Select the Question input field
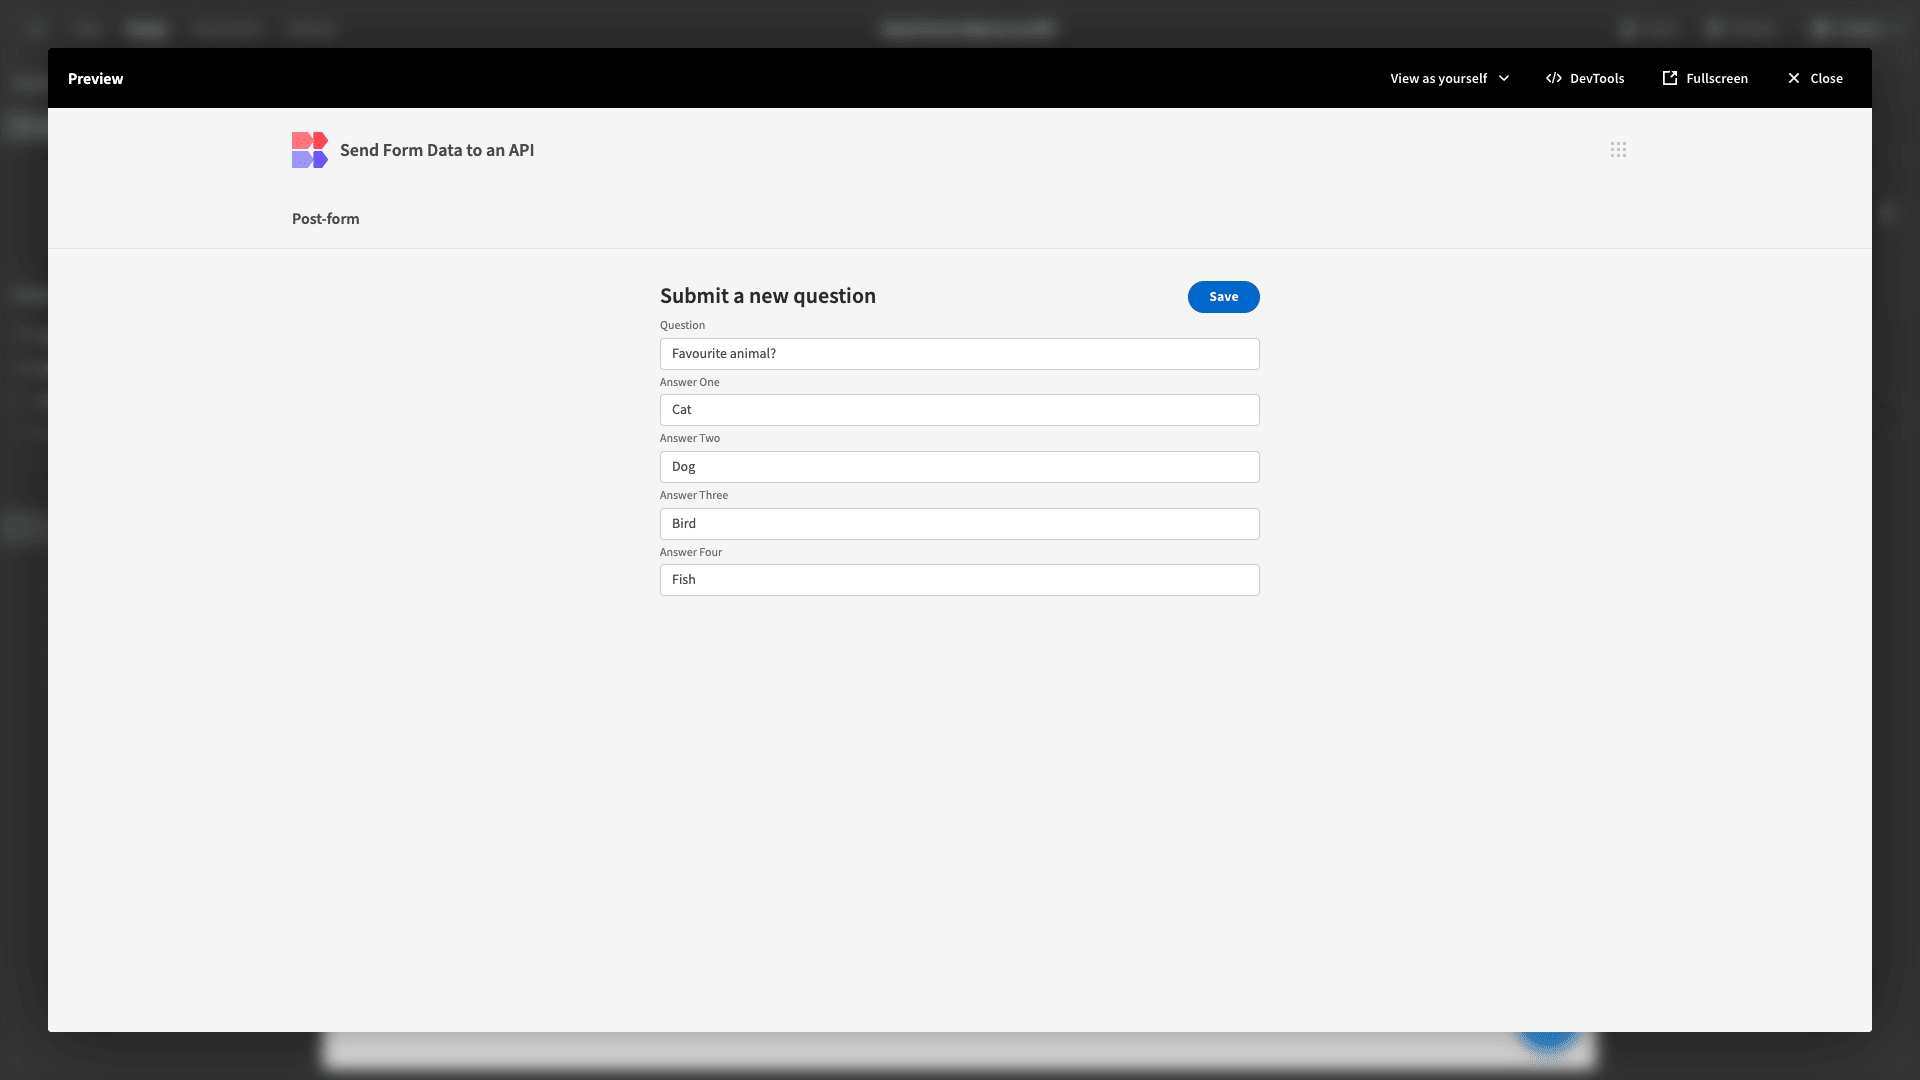 960,353
